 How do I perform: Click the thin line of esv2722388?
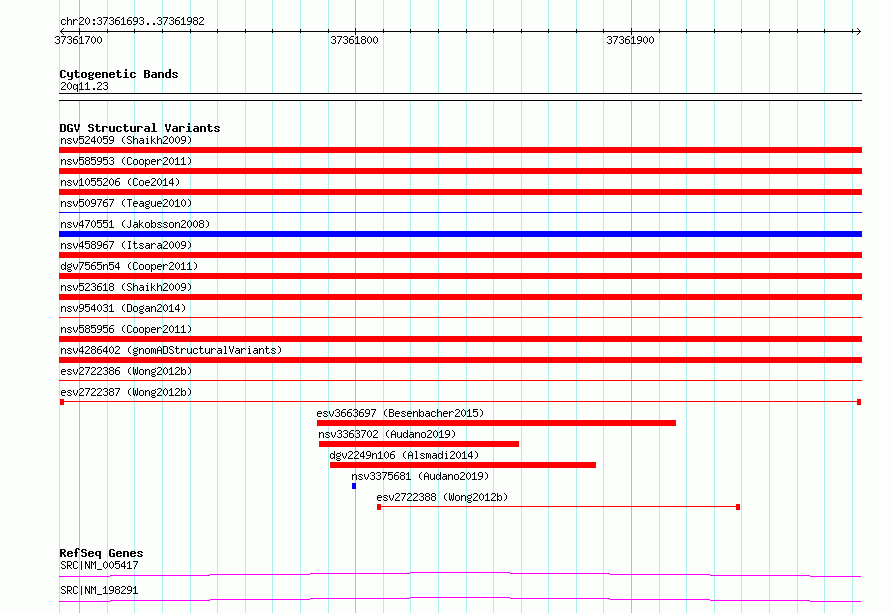tap(559, 507)
